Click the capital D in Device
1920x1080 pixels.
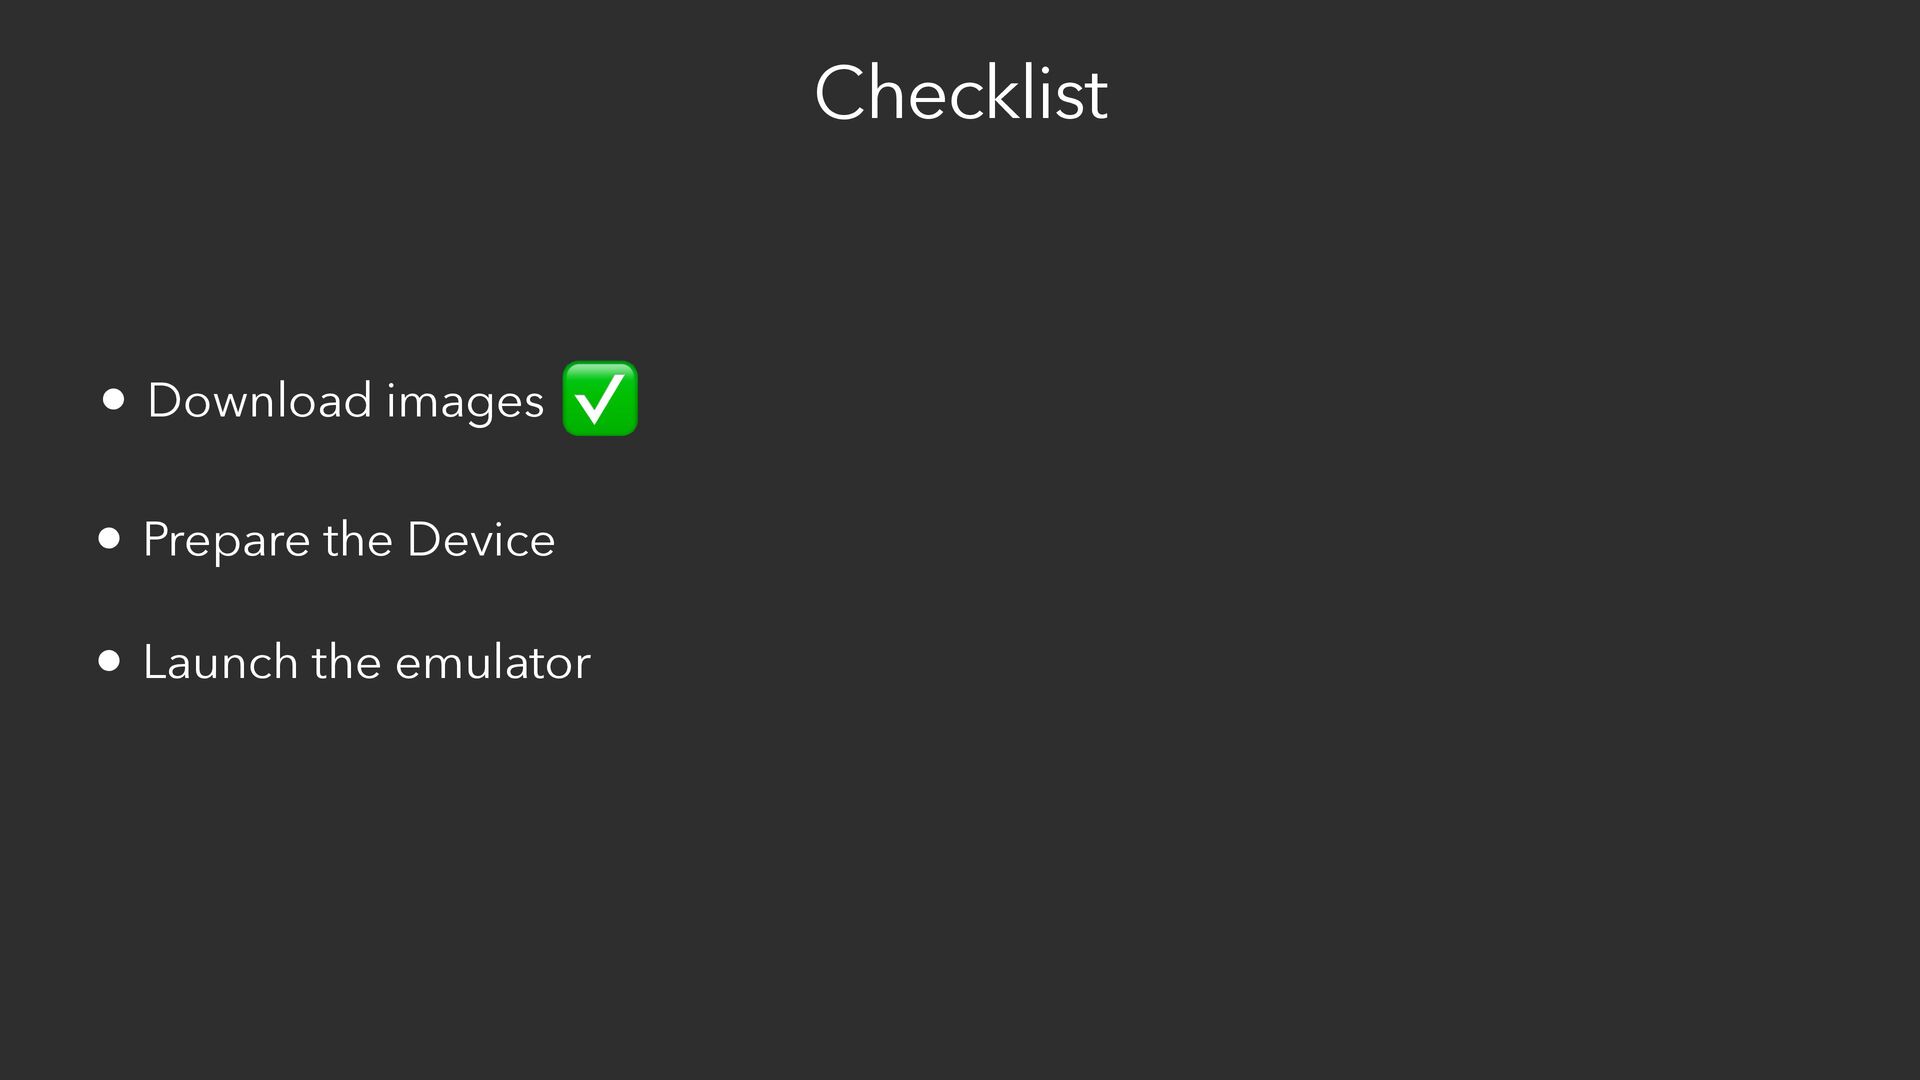[423, 540]
